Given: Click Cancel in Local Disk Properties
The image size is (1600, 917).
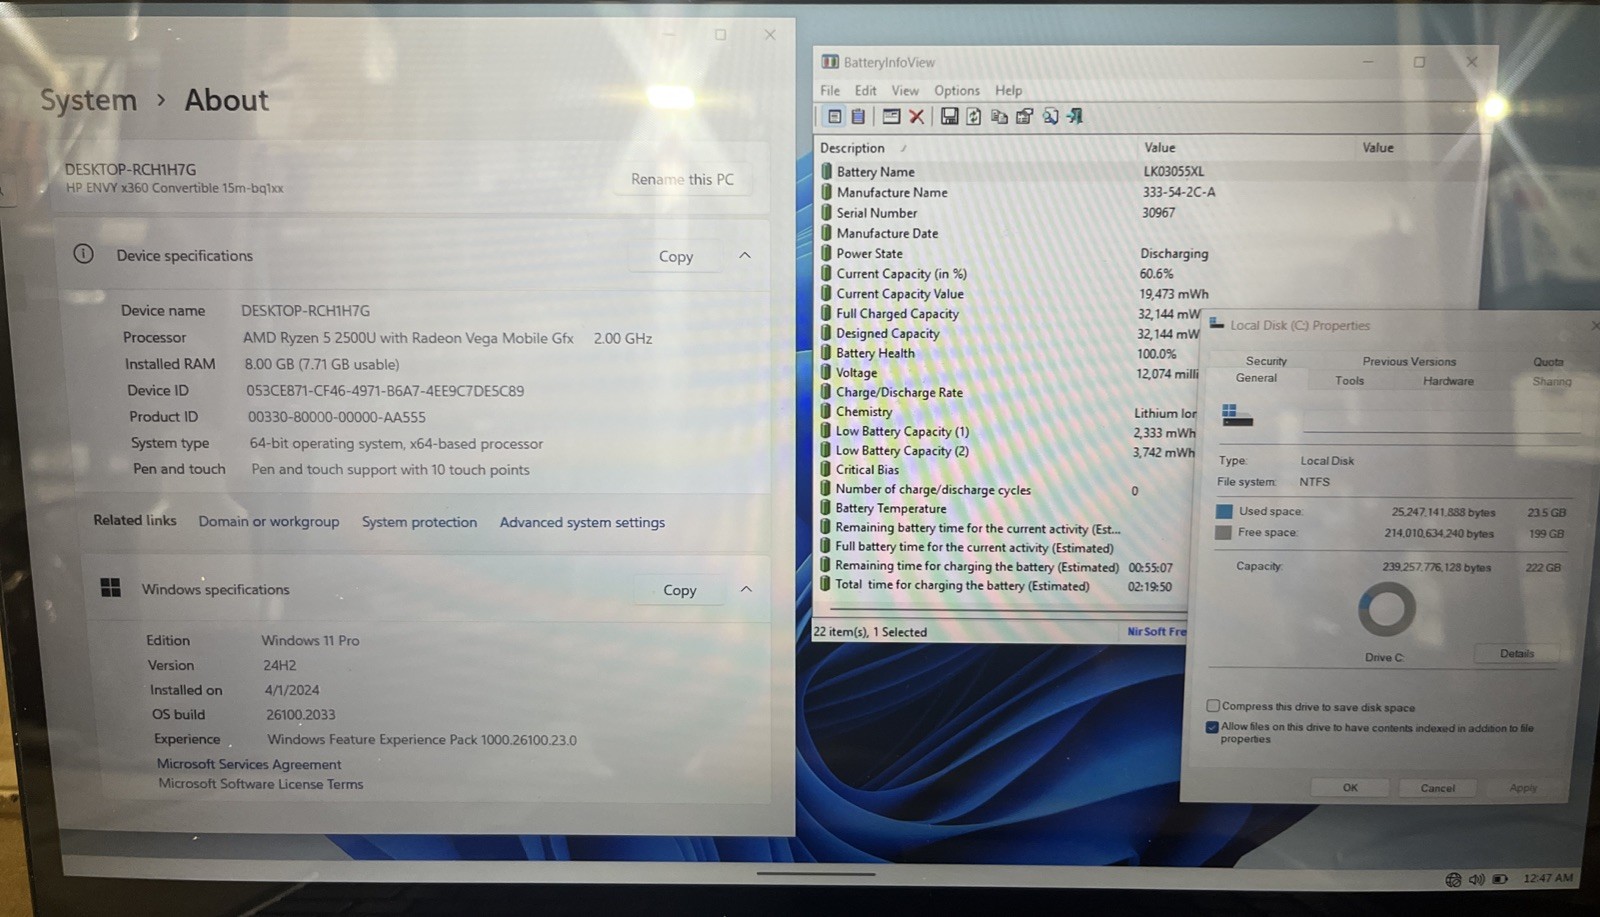Looking at the screenshot, I should (1438, 788).
